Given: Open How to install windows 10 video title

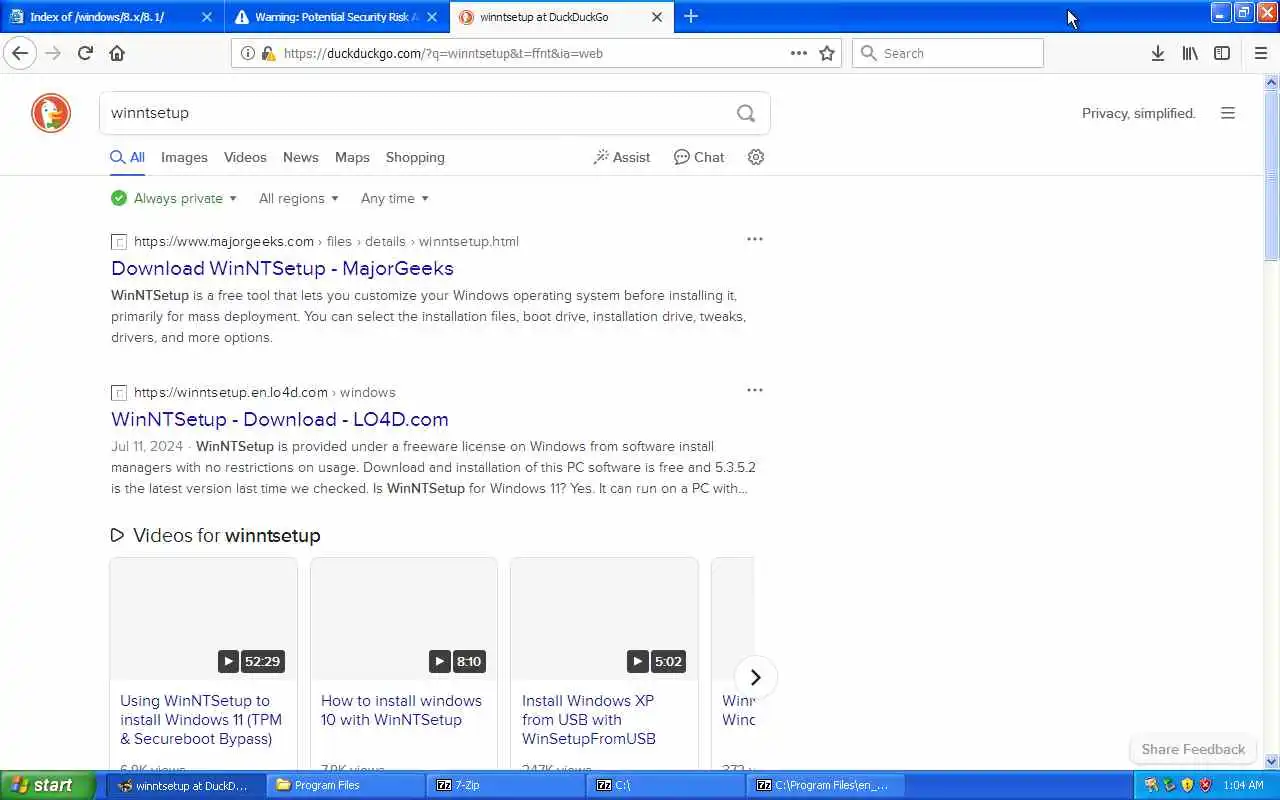Looking at the screenshot, I should point(401,710).
